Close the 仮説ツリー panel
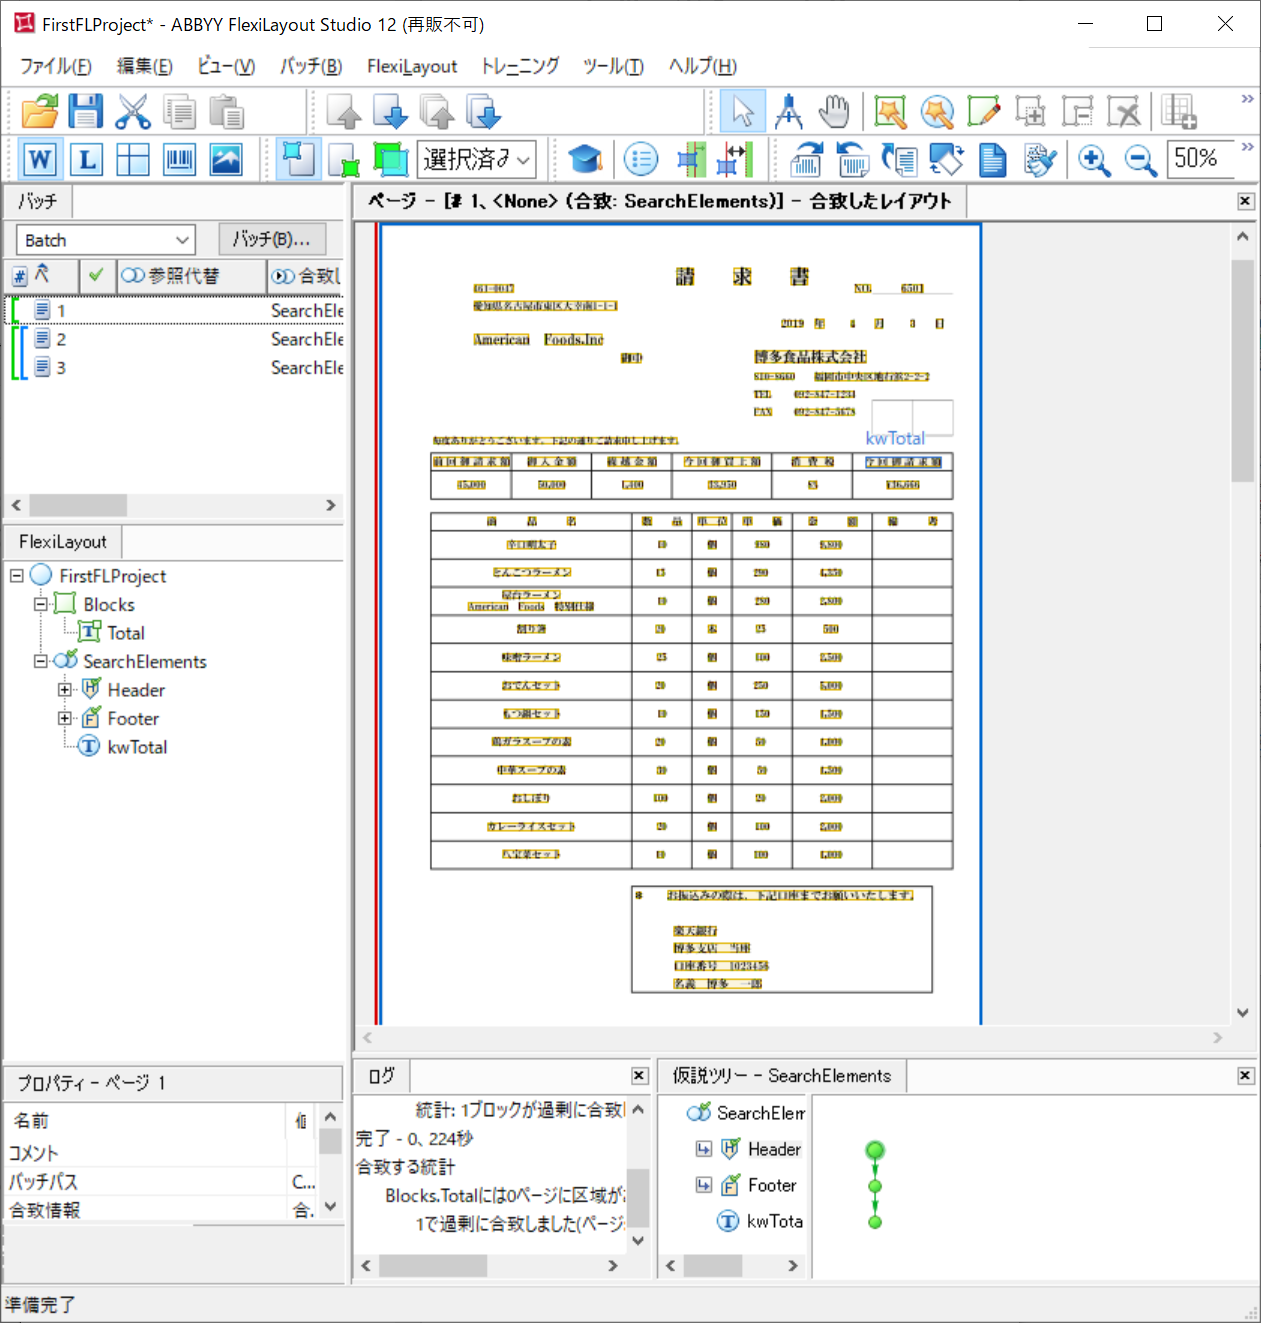1261x1323 pixels. [1246, 1075]
